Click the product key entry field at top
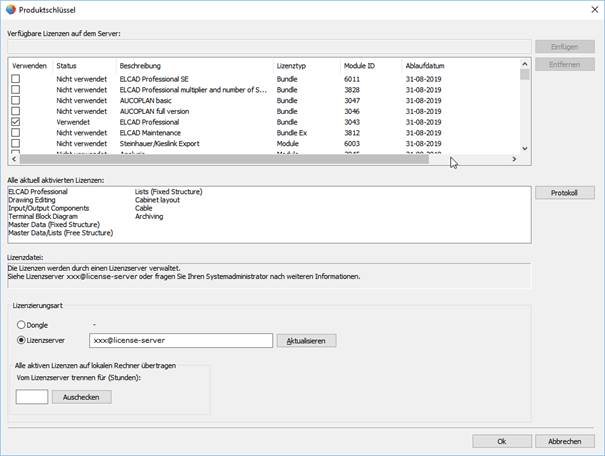The width and height of the screenshot is (605, 456). (x=269, y=47)
